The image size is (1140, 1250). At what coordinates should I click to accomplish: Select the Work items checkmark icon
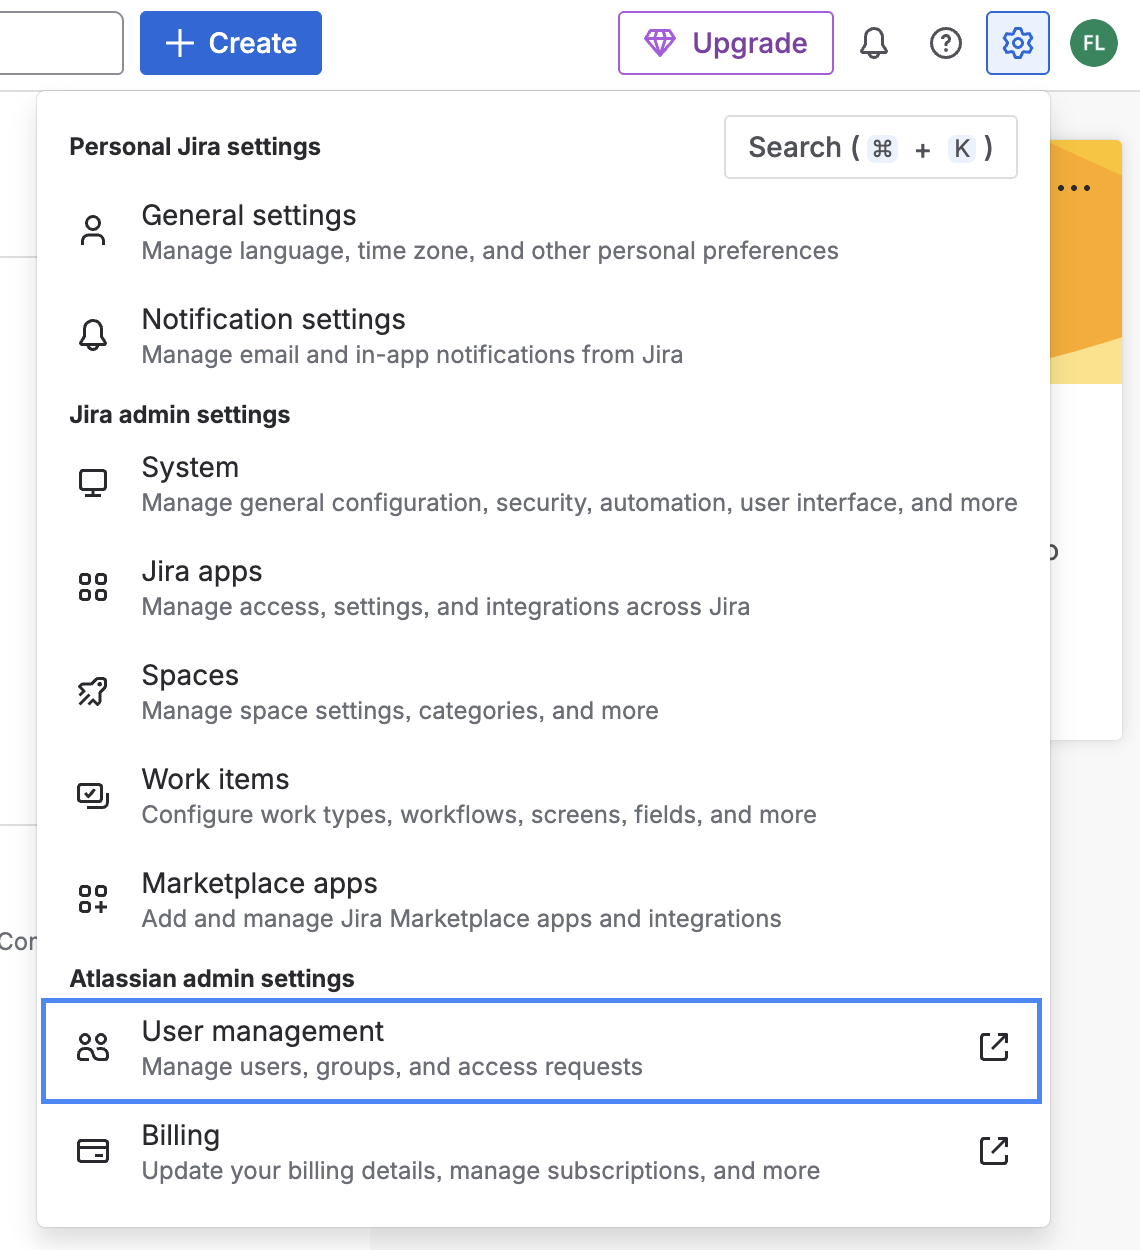pyautogui.click(x=92, y=794)
